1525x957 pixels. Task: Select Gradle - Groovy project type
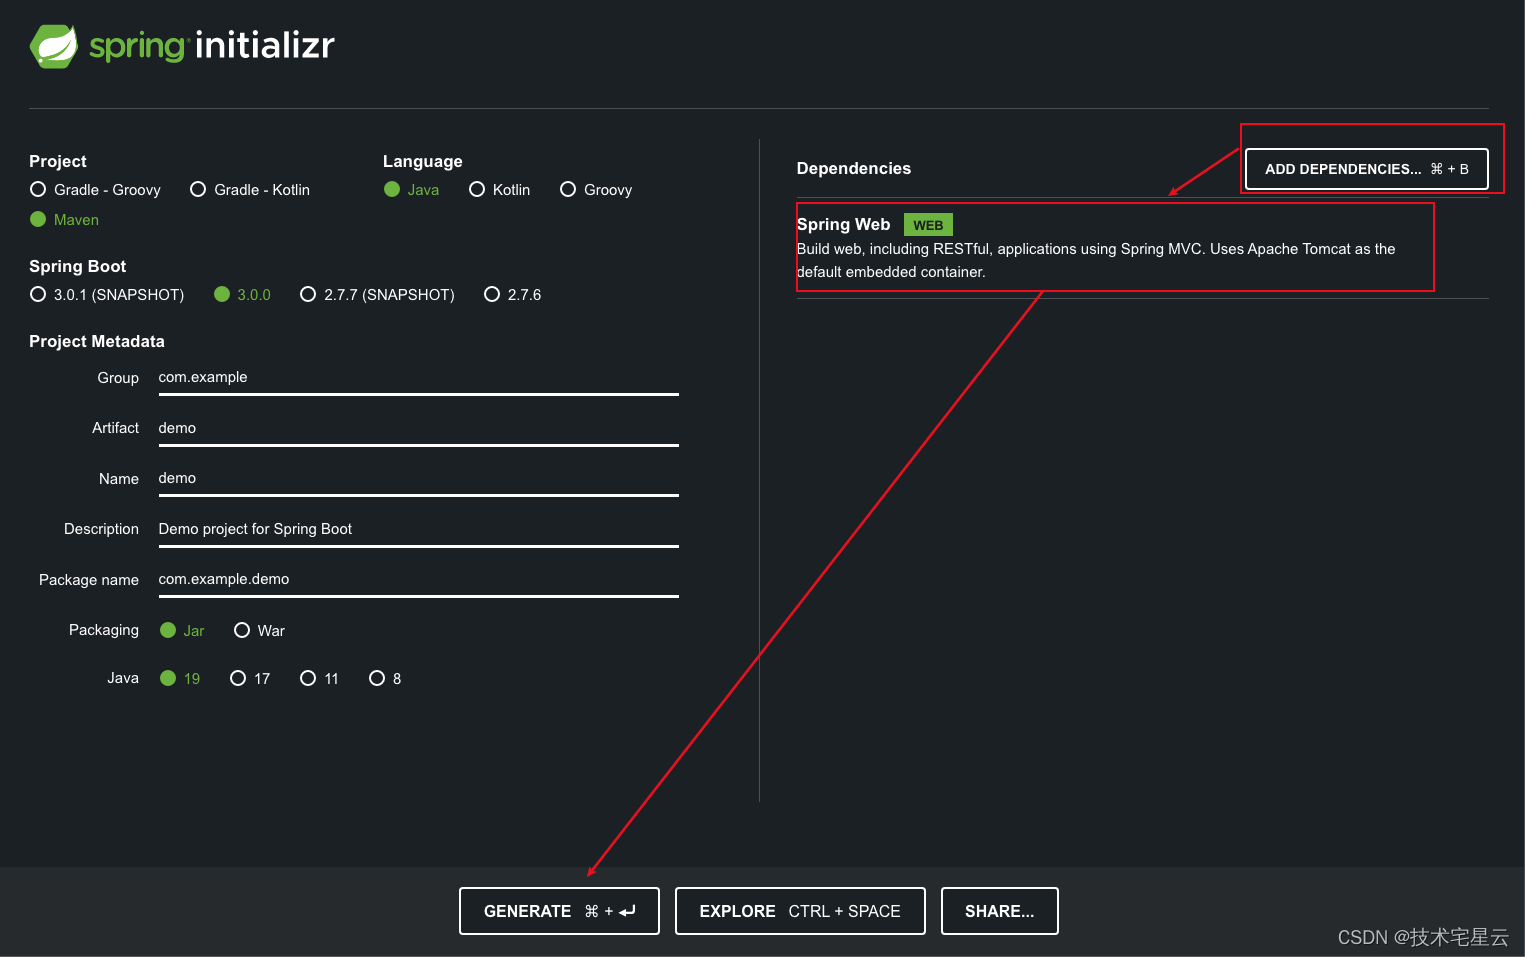click(95, 190)
